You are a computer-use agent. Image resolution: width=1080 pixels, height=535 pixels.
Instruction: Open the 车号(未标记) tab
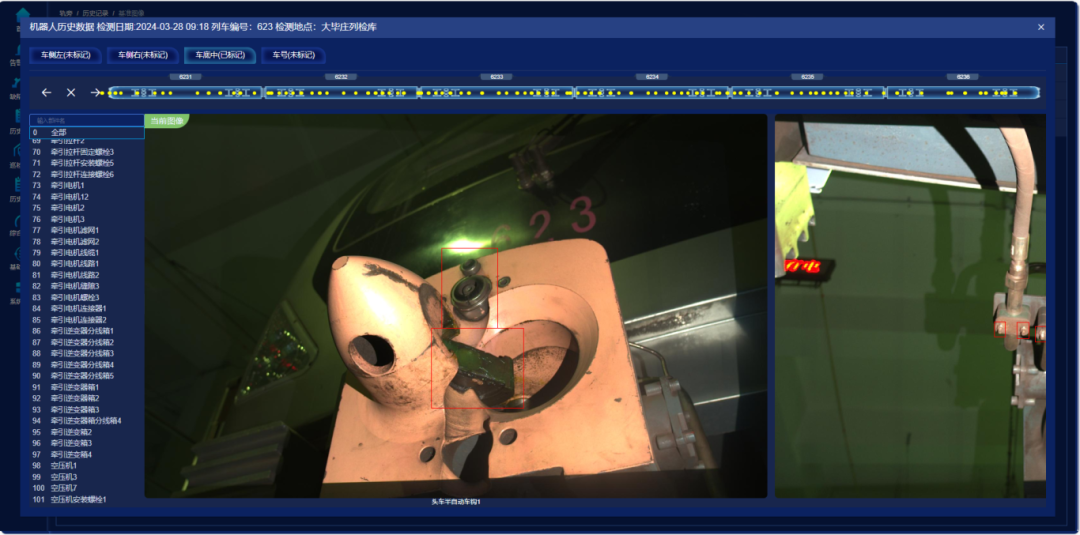(x=294, y=55)
